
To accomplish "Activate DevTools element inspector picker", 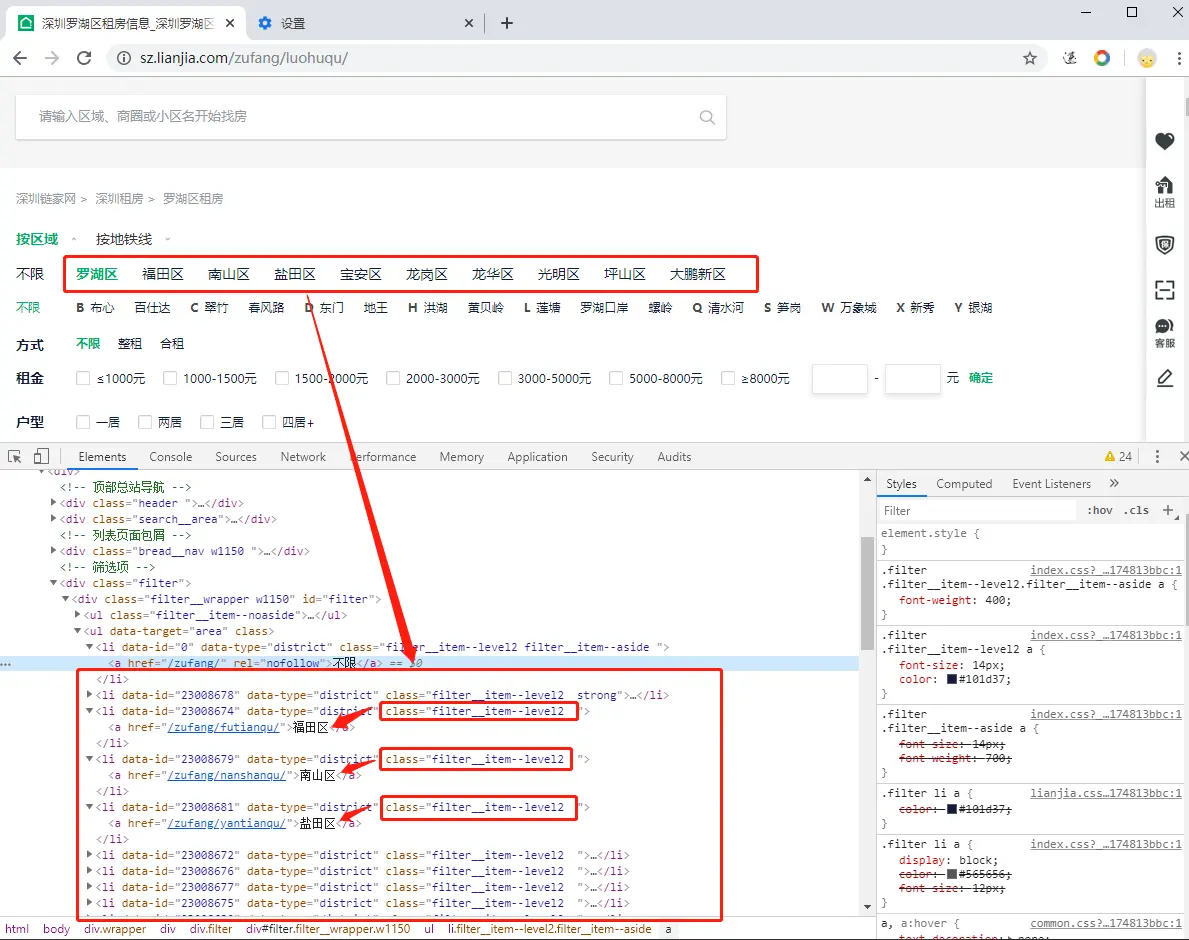I will click(14, 456).
